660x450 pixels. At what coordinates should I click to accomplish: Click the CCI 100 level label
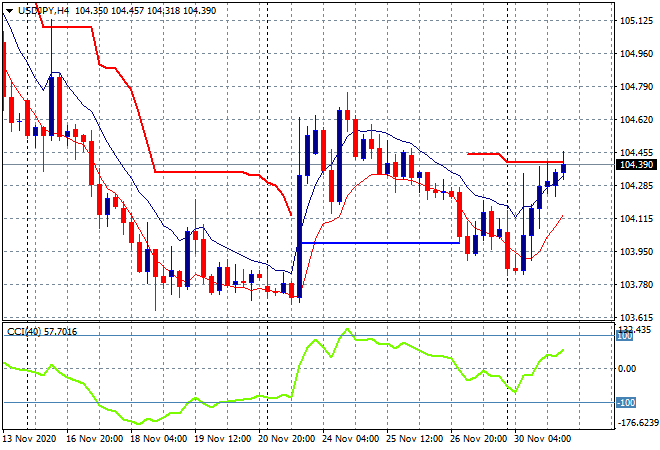coord(625,336)
